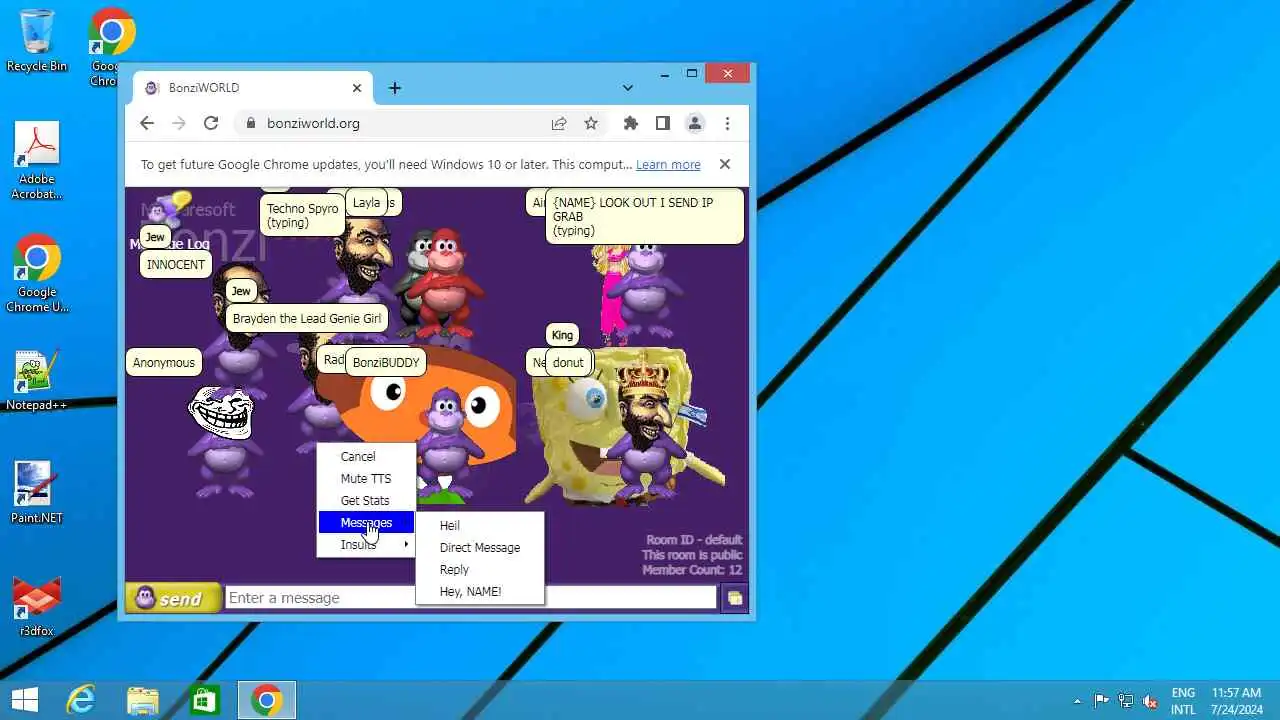Click the Anonymous name tag
This screenshot has width=1280, height=720.
coord(164,362)
